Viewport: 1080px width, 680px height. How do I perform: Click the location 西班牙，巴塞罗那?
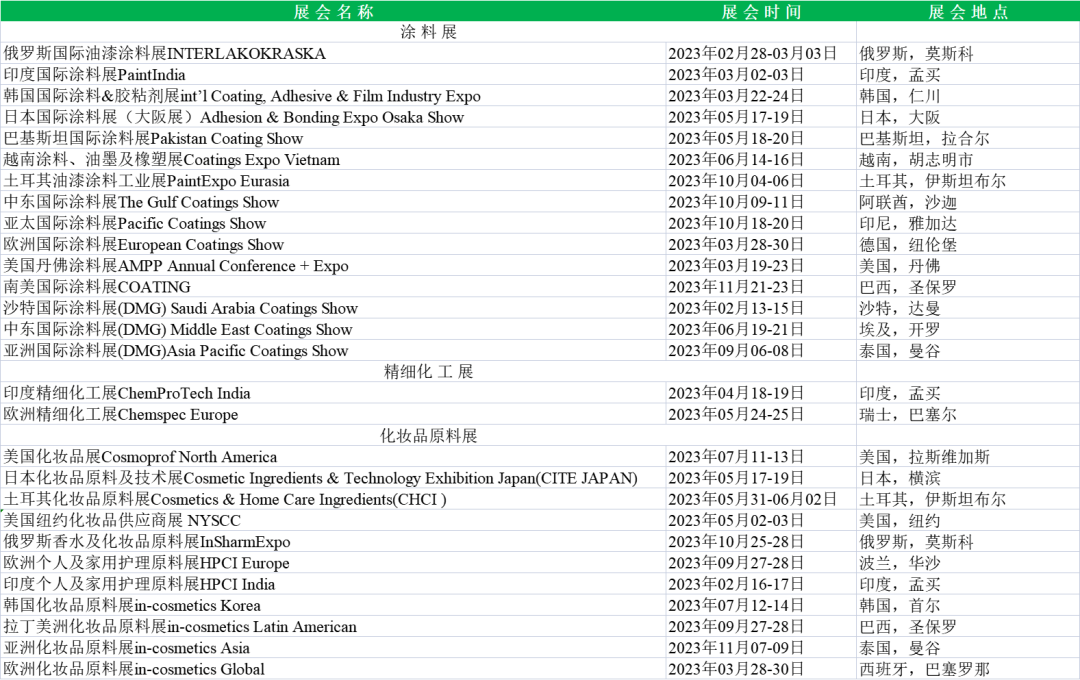click(924, 669)
